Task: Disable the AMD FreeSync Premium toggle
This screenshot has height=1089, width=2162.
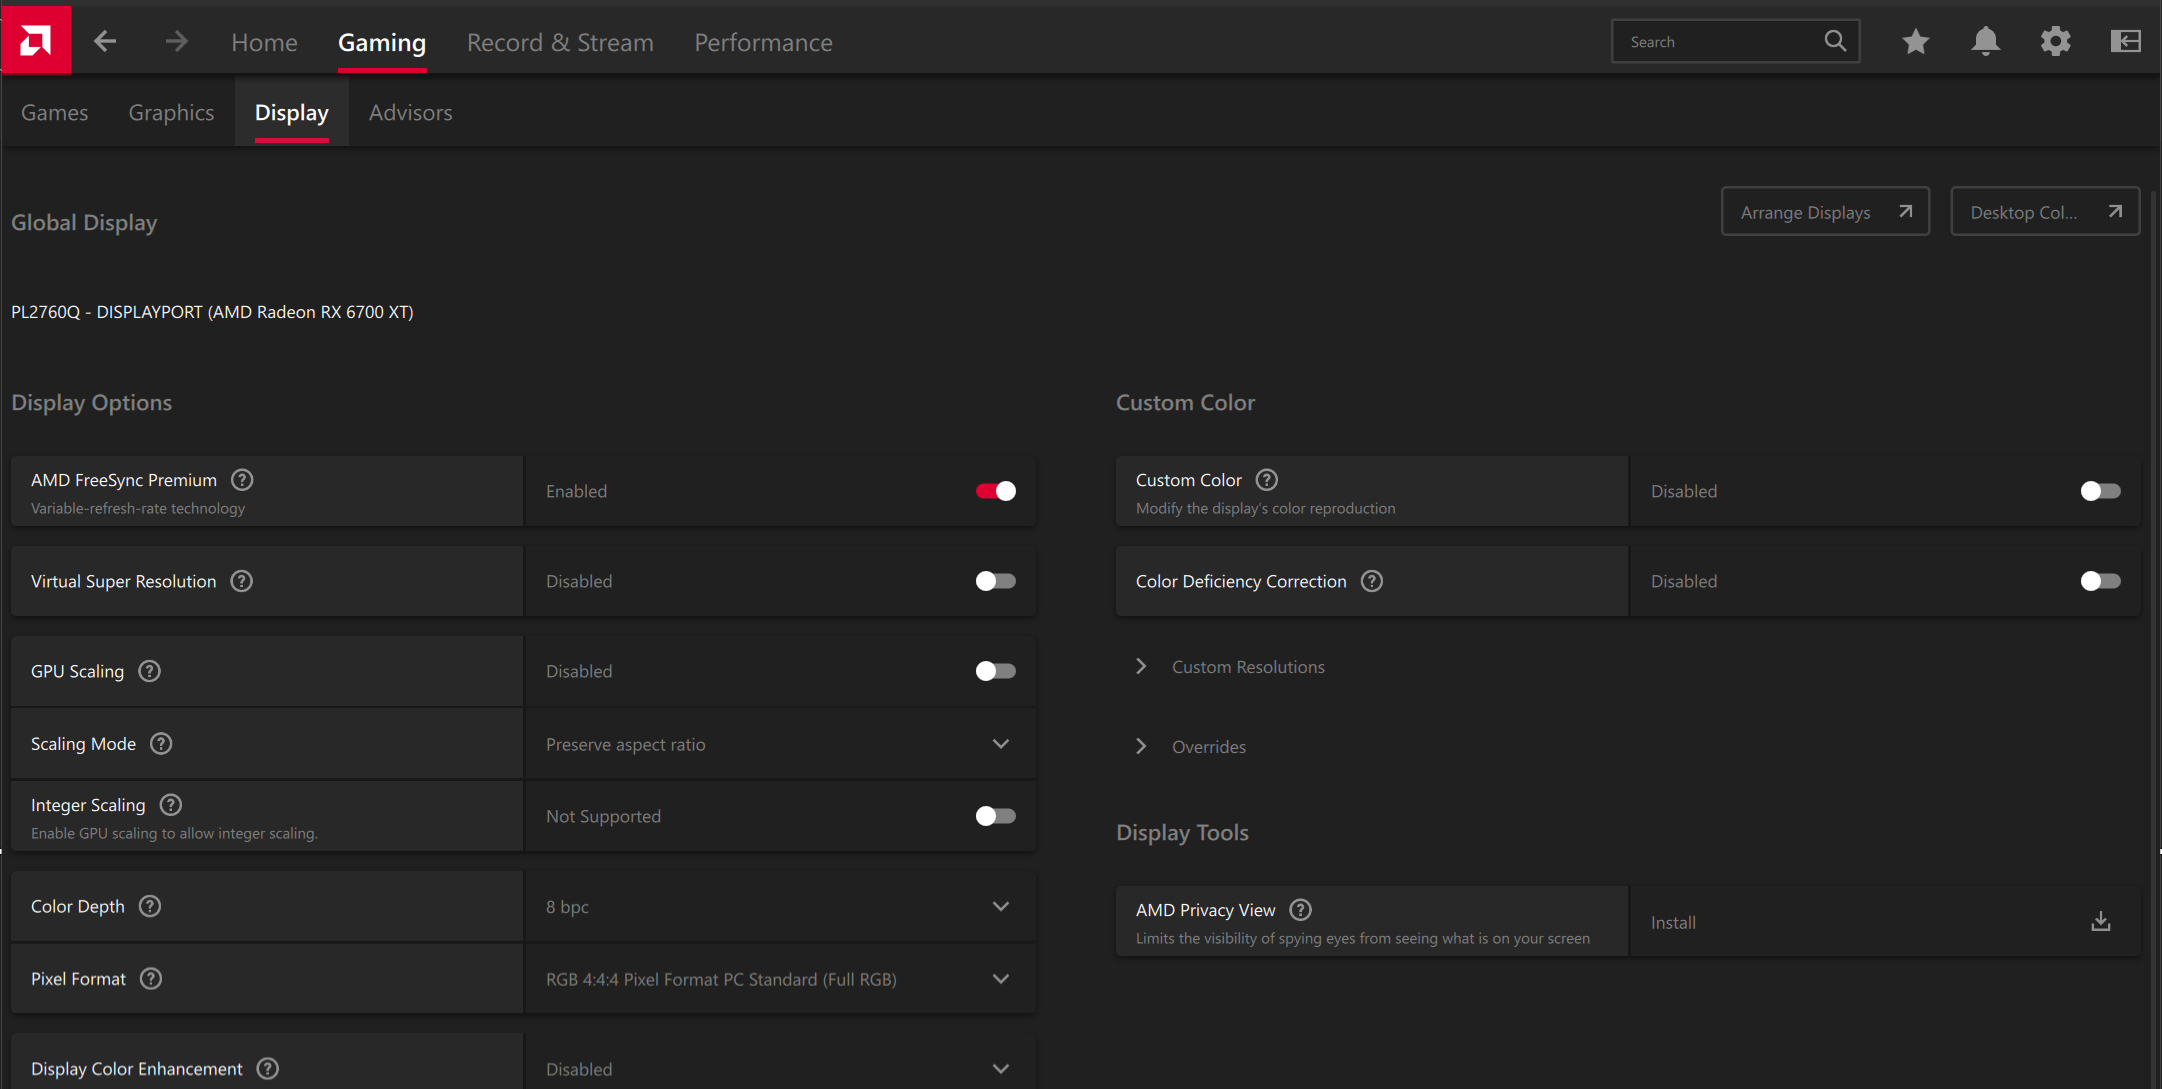Action: [995, 491]
